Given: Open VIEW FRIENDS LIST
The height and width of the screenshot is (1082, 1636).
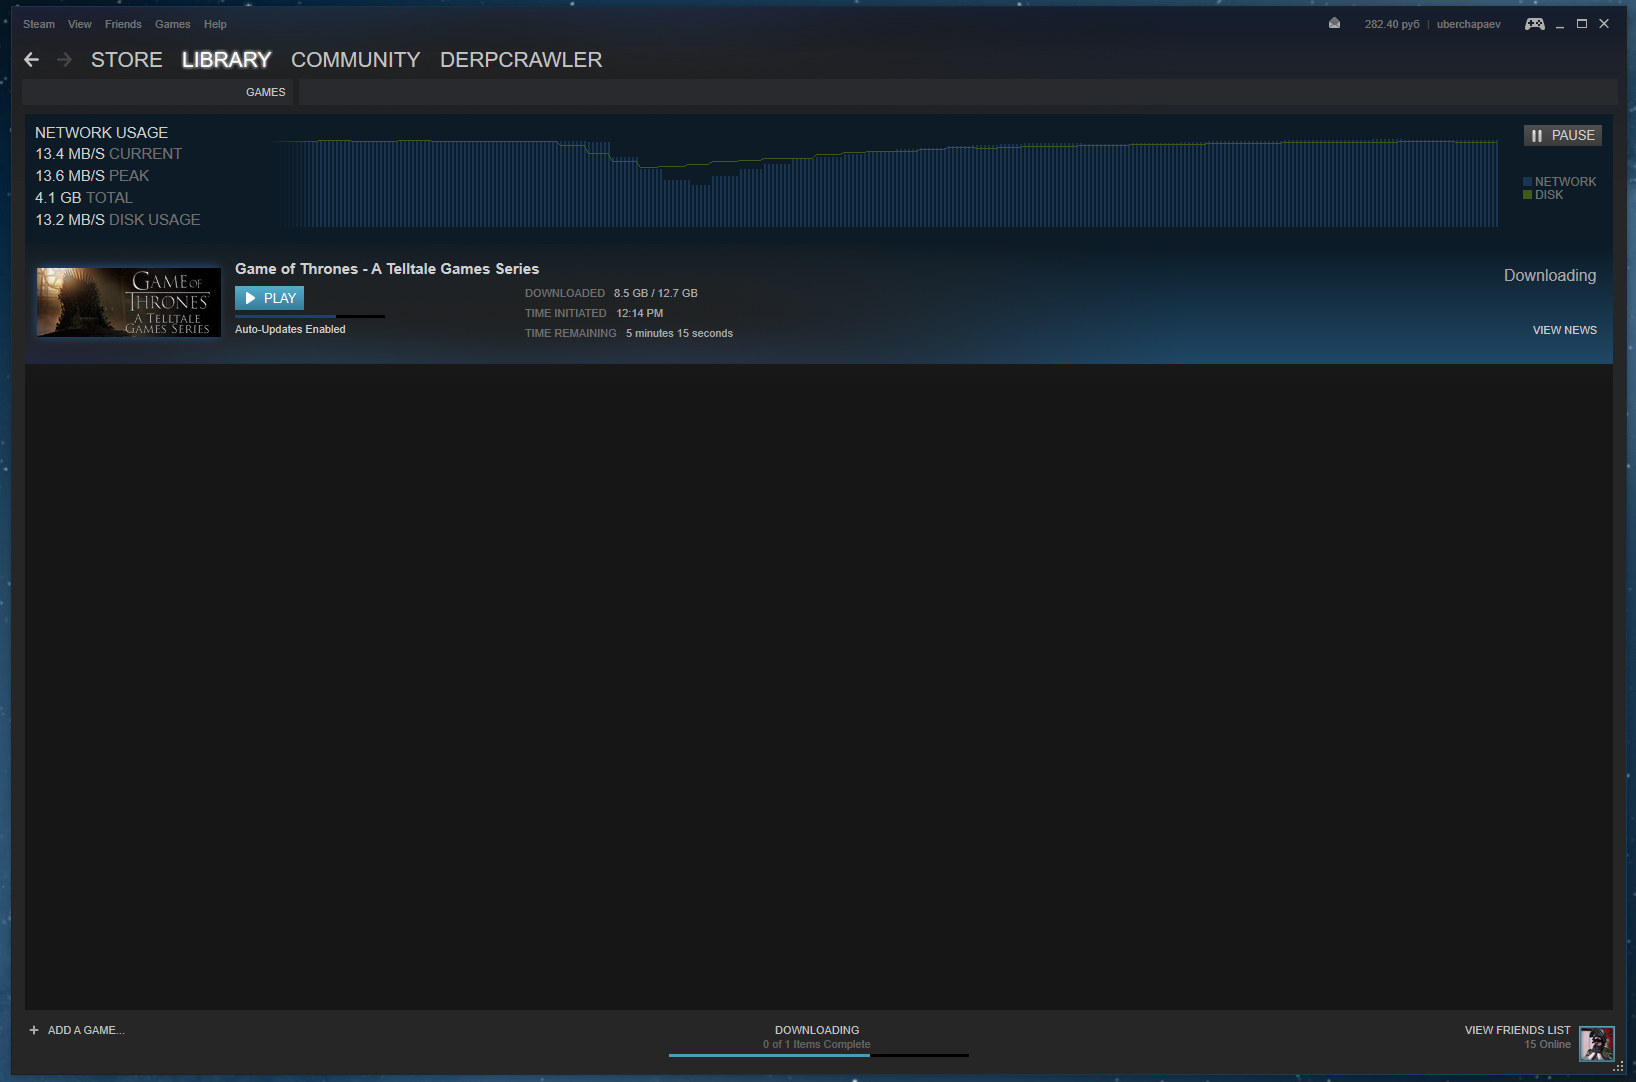Looking at the screenshot, I should [x=1517, y=1030].
